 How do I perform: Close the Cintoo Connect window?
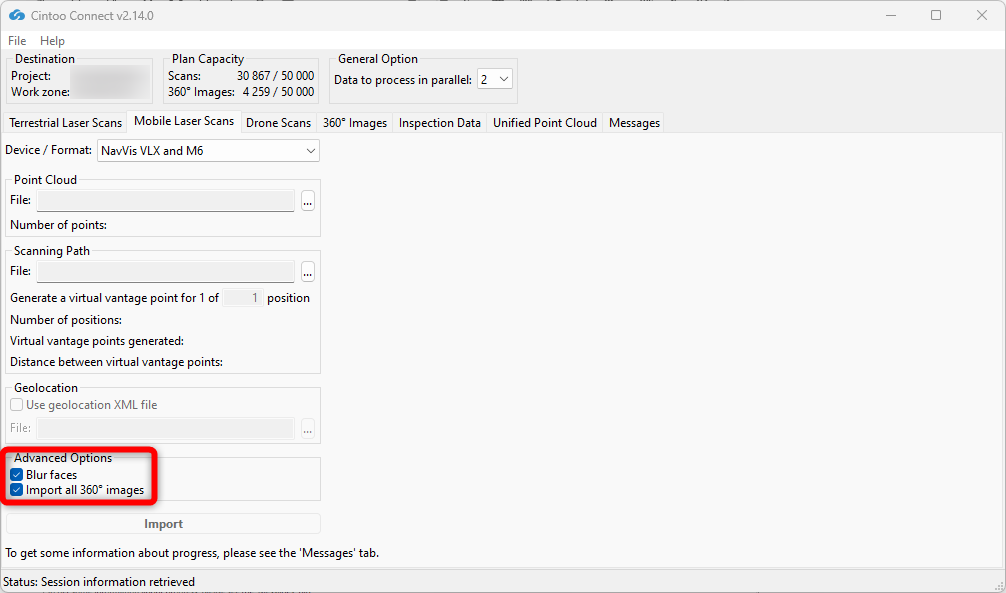(982, 15)
